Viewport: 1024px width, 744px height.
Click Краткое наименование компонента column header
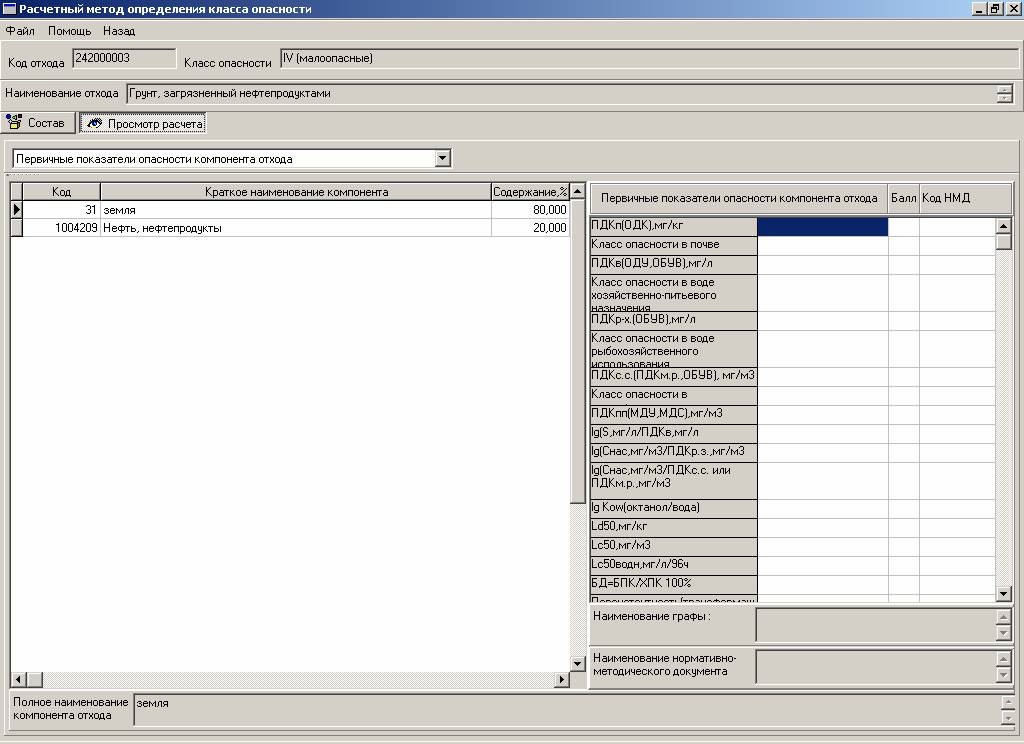(296, 192)
